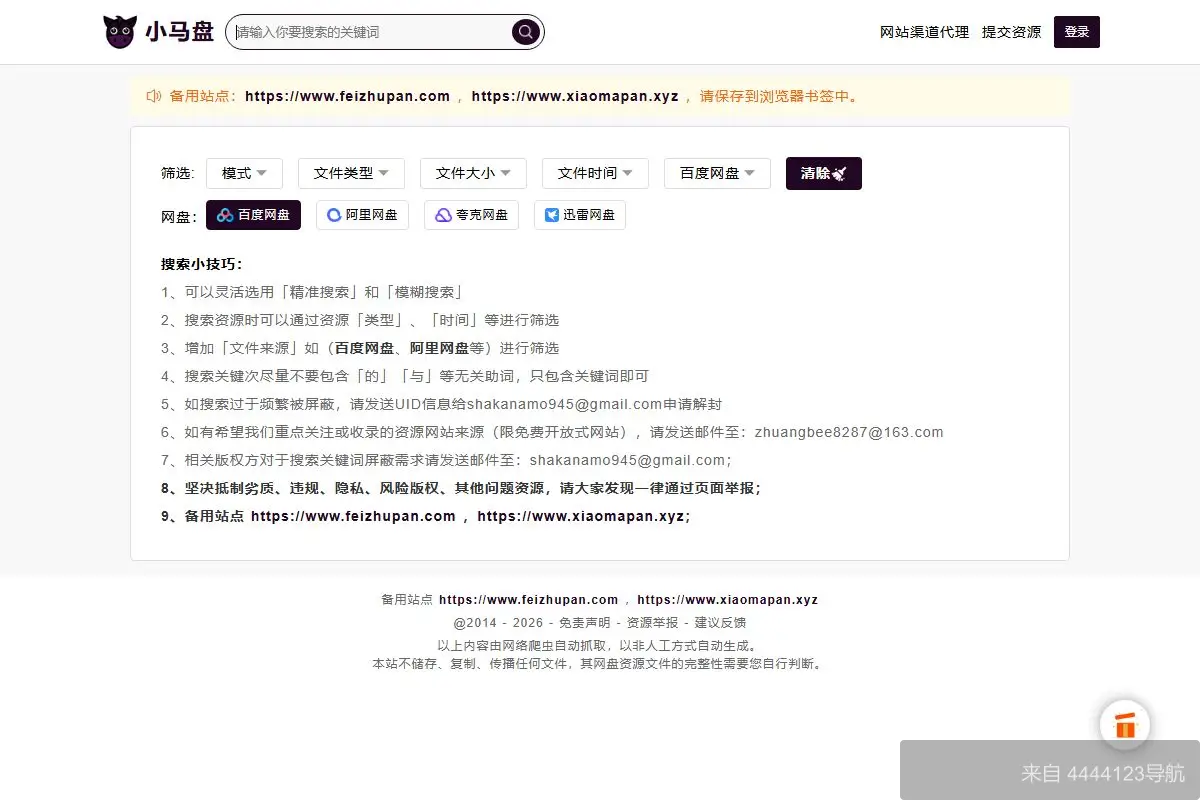Select 提交资源 in the header
Screen dimensions: 1200x800
coord(1011,31)
